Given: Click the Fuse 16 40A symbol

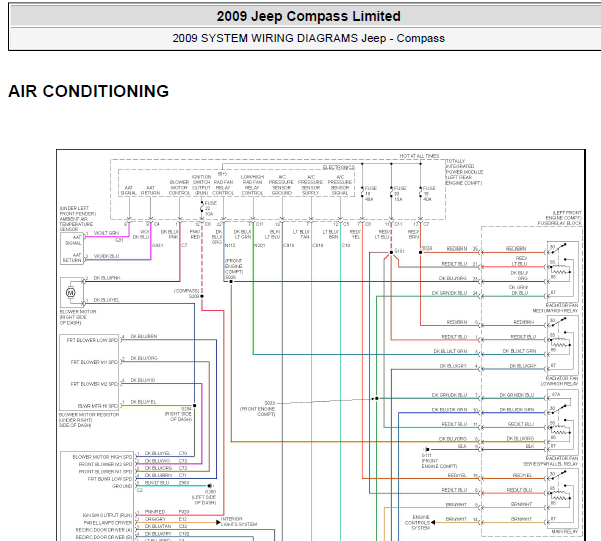Looking at the screenshot, I should click(420, 194).
